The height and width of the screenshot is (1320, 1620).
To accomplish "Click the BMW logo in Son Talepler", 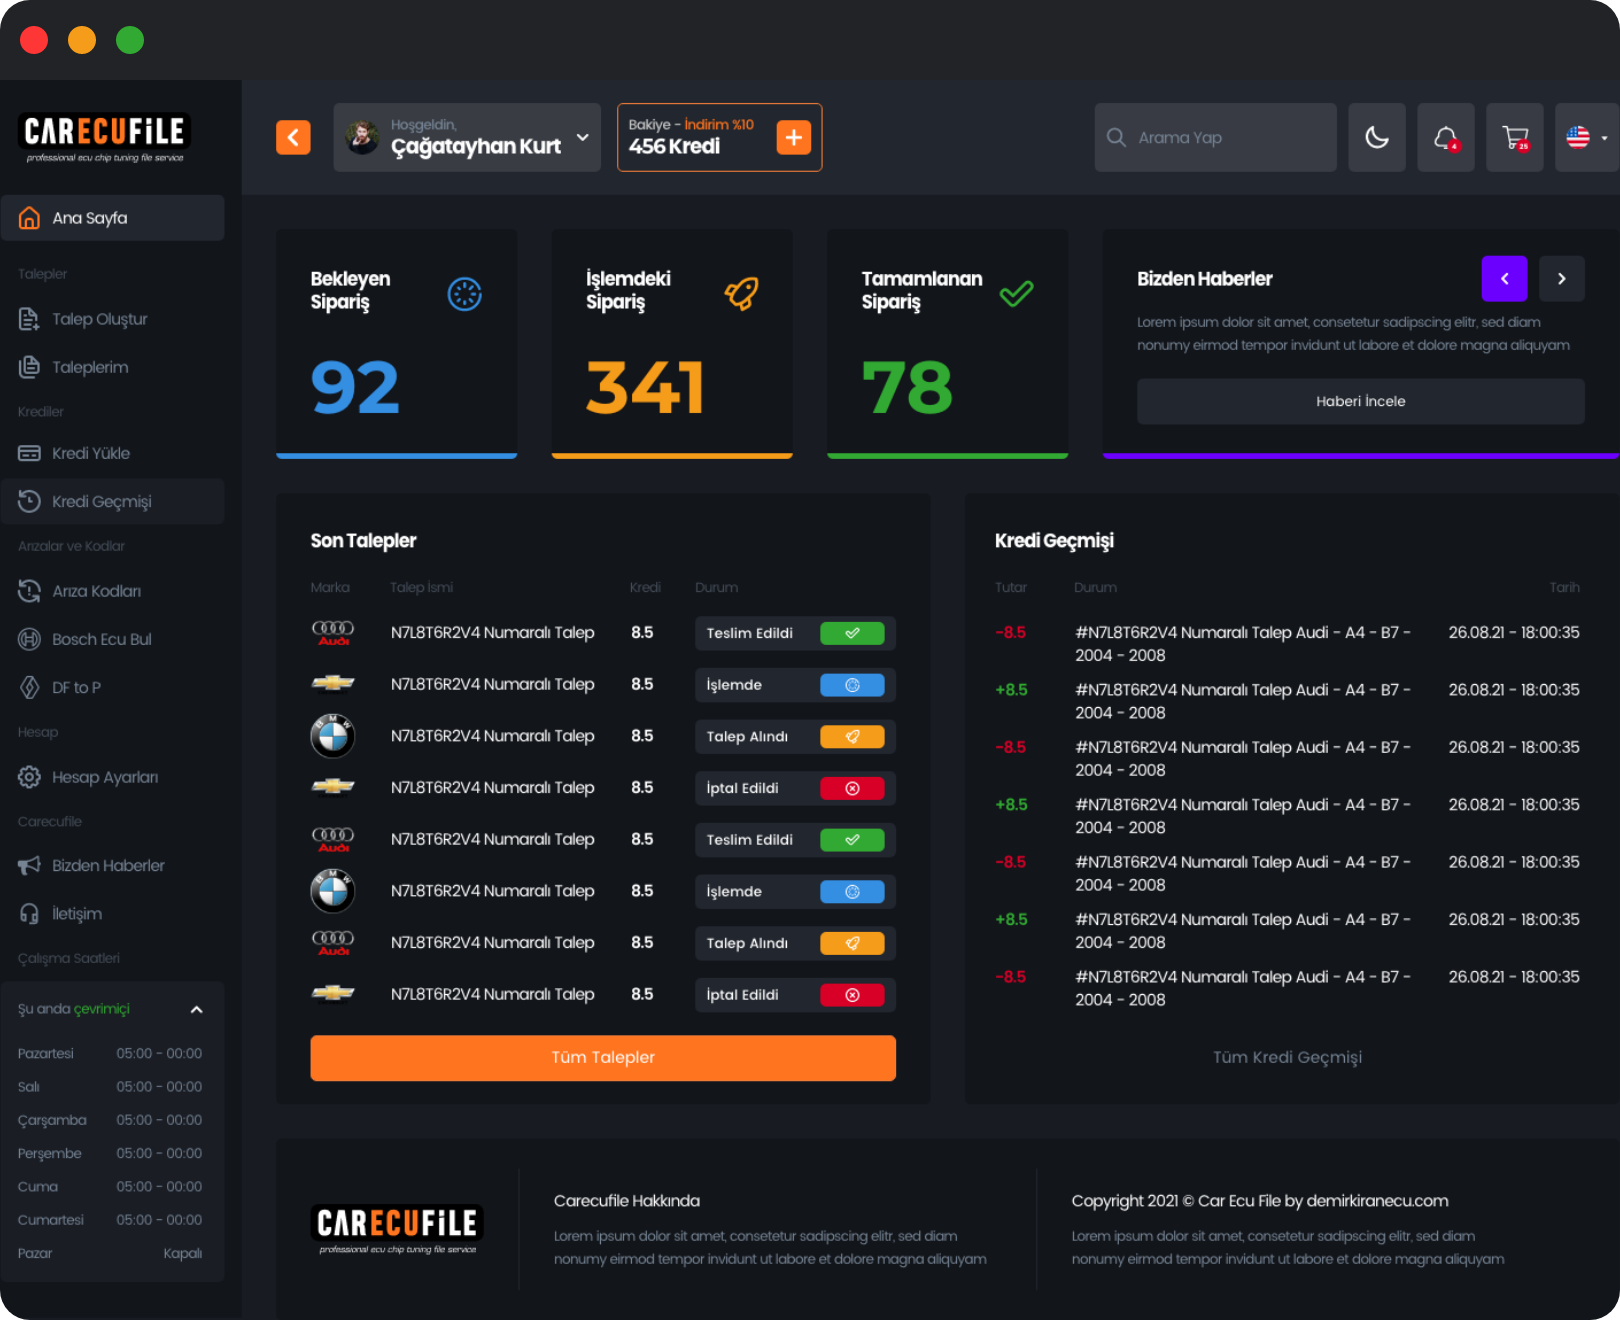I will pyautogui.click(x=332, y=736).
